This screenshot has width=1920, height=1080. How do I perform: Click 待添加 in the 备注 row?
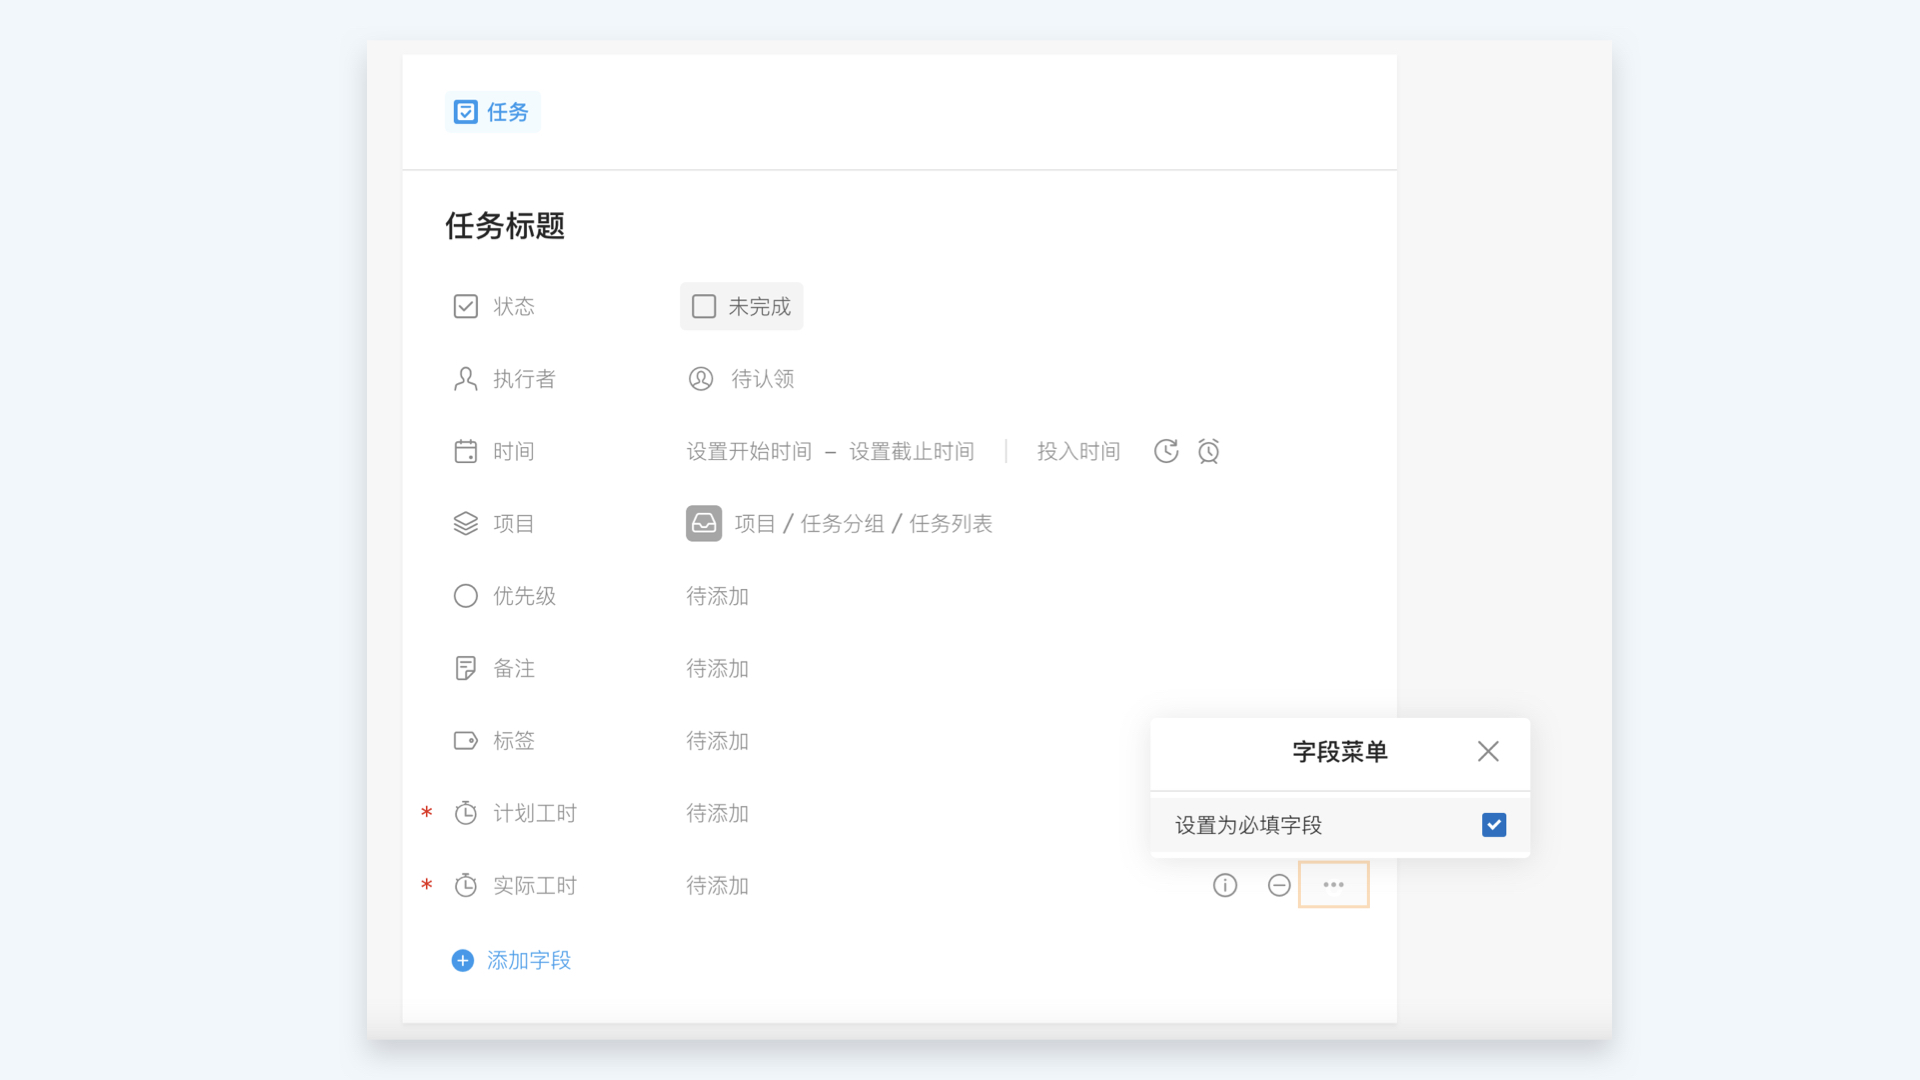coord(718,668)
